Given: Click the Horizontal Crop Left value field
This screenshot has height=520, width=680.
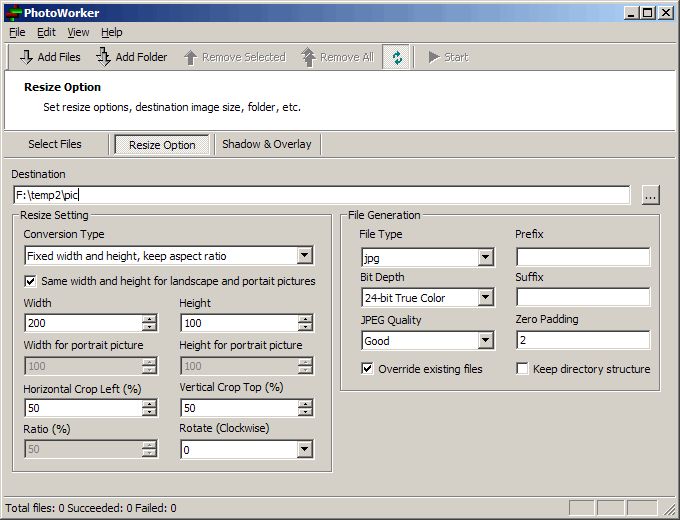Looking at the screenshot, I should coord(83,408).
